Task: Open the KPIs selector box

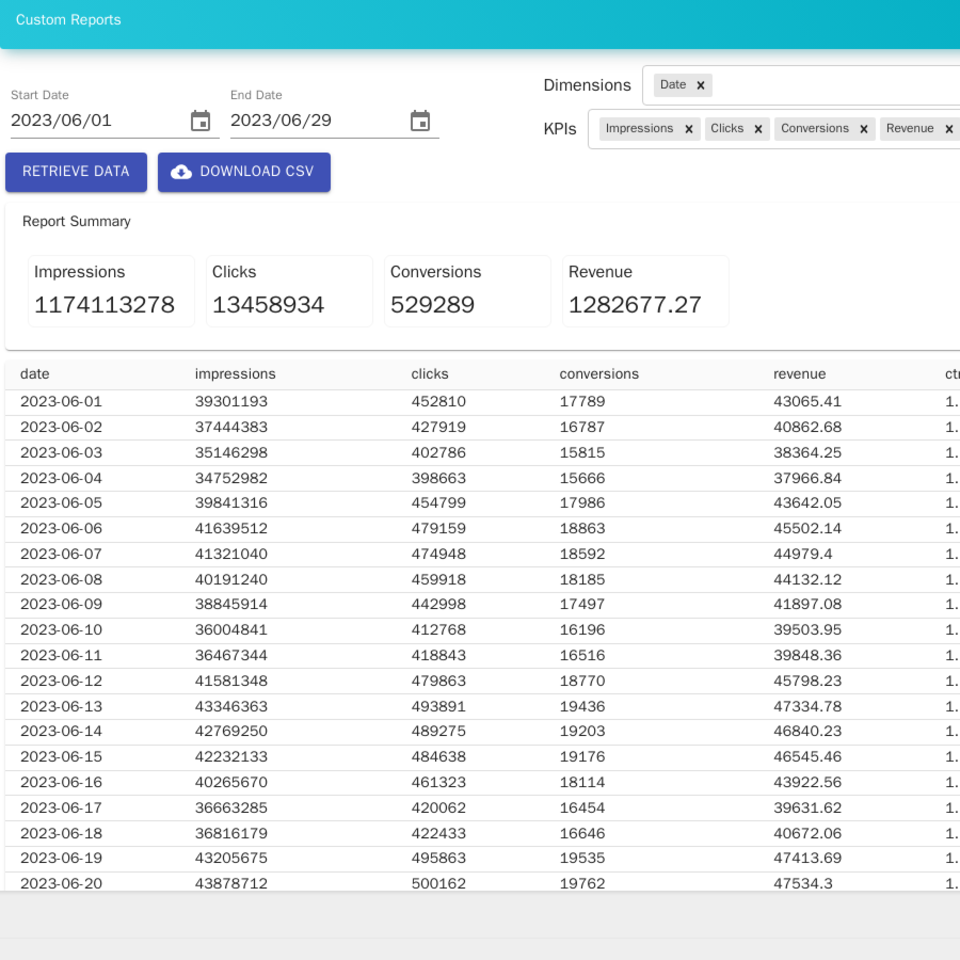Action: [774, 129]
